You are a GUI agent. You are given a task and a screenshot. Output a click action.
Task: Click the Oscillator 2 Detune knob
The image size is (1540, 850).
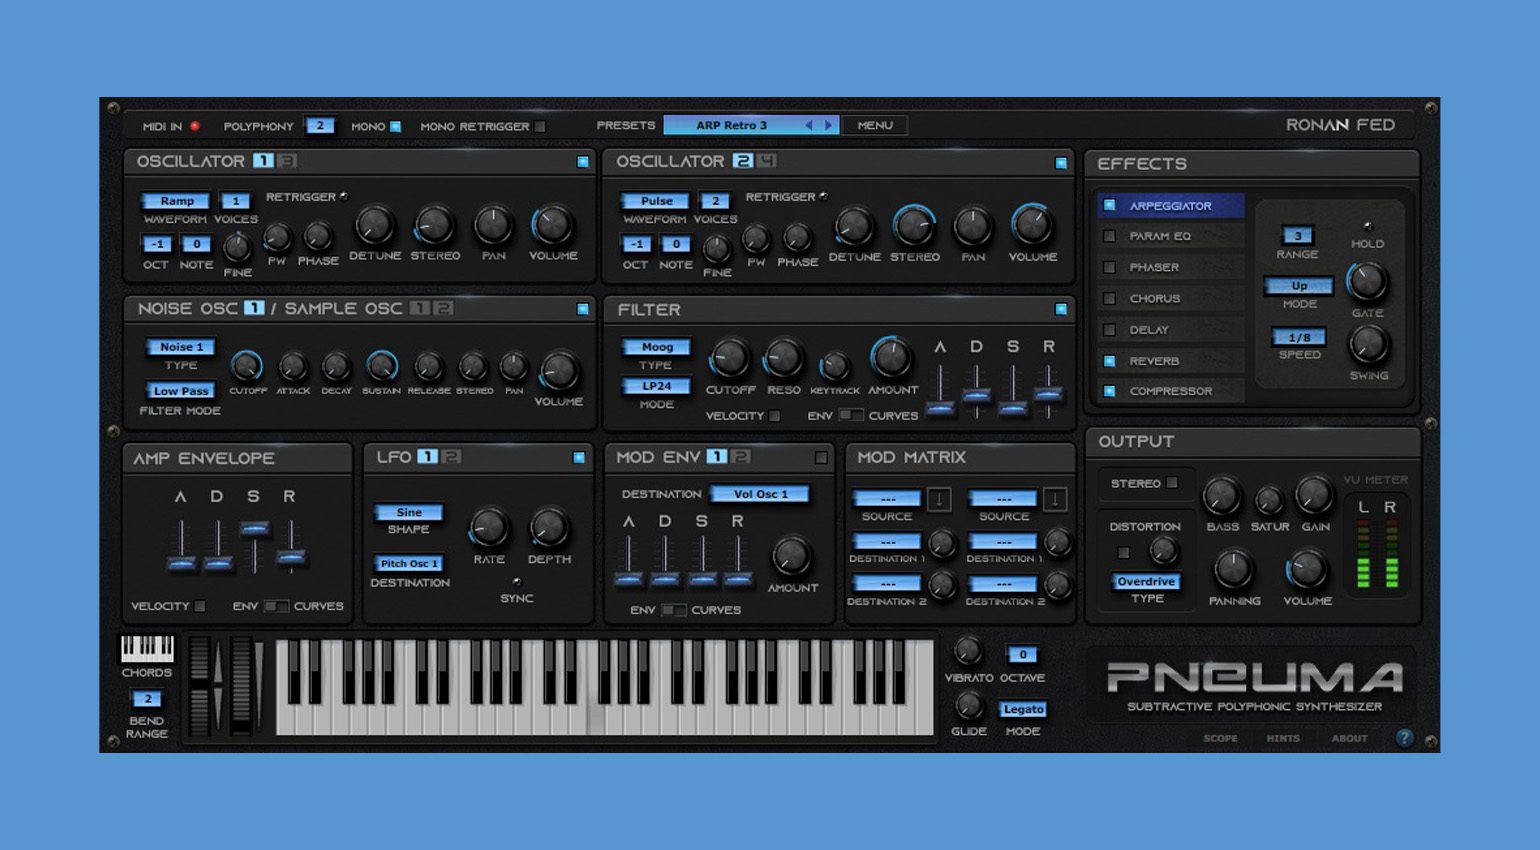point(854,227)
